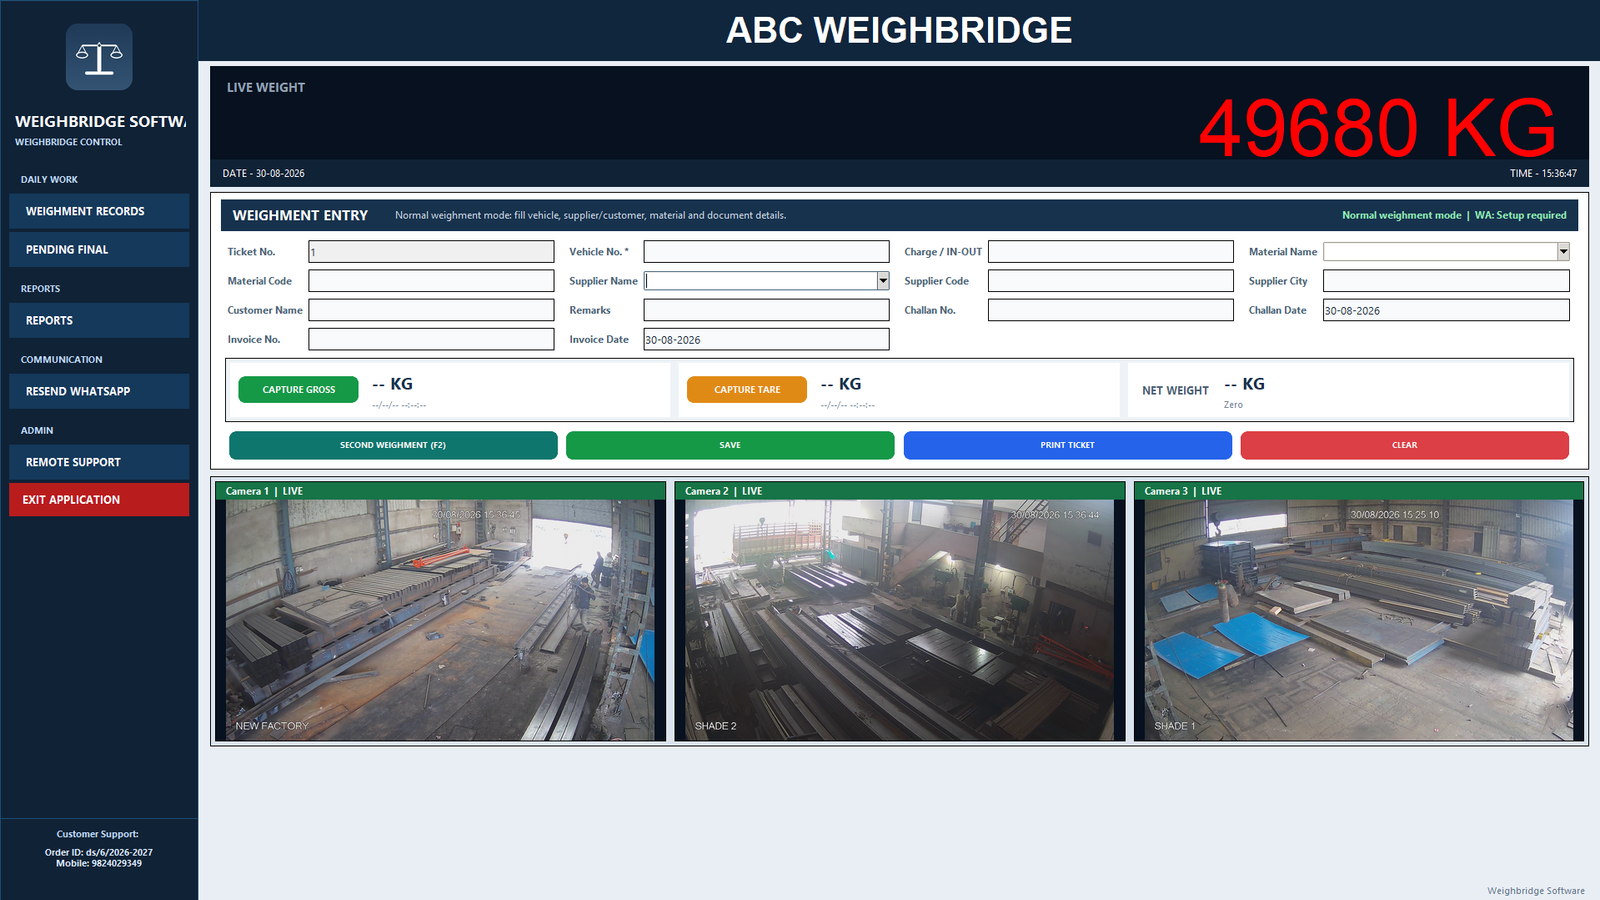
Task: Click Exit Application red button
Action: (x=99, y=499)
